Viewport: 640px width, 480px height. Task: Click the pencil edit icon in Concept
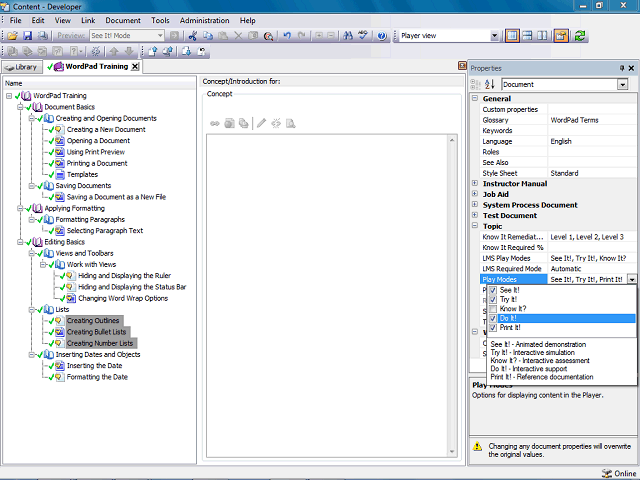pos(261,123)
